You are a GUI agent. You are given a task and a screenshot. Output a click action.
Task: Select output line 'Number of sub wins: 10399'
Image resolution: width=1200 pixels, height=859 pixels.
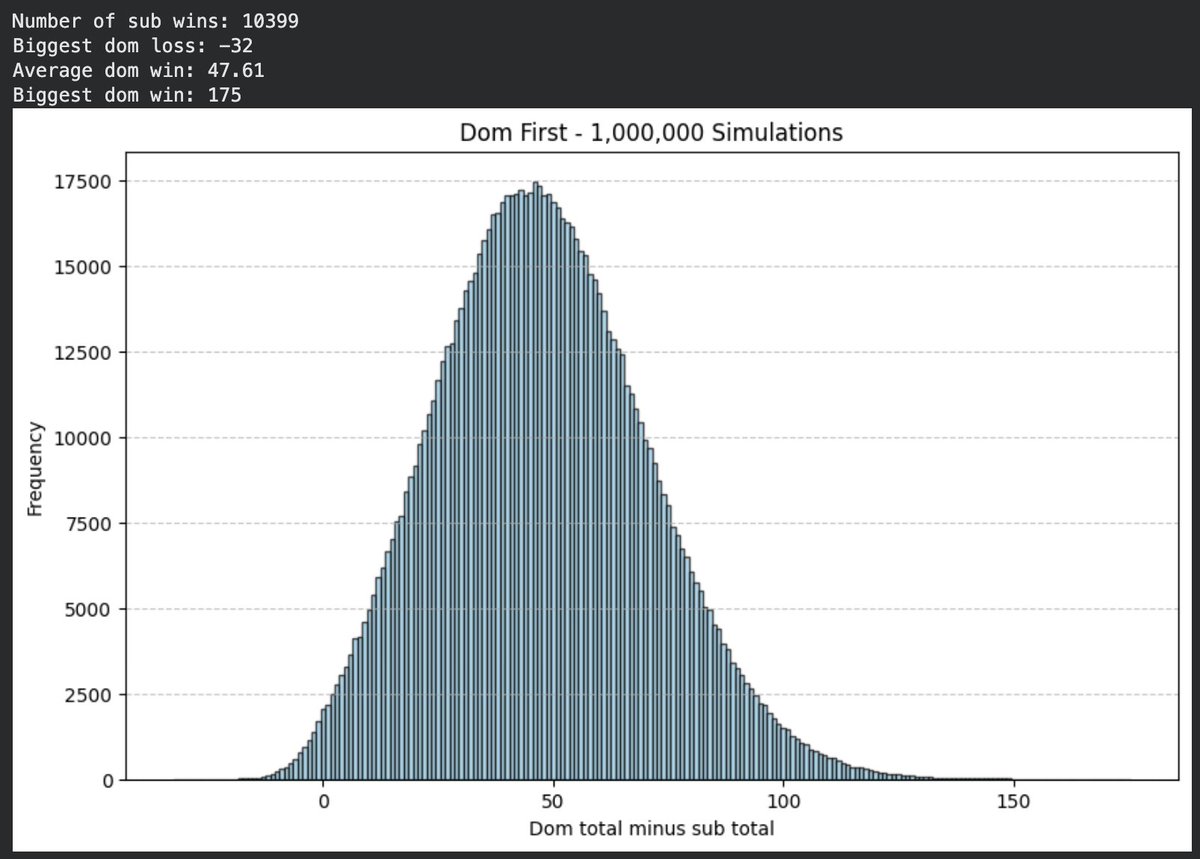[155, 21]
